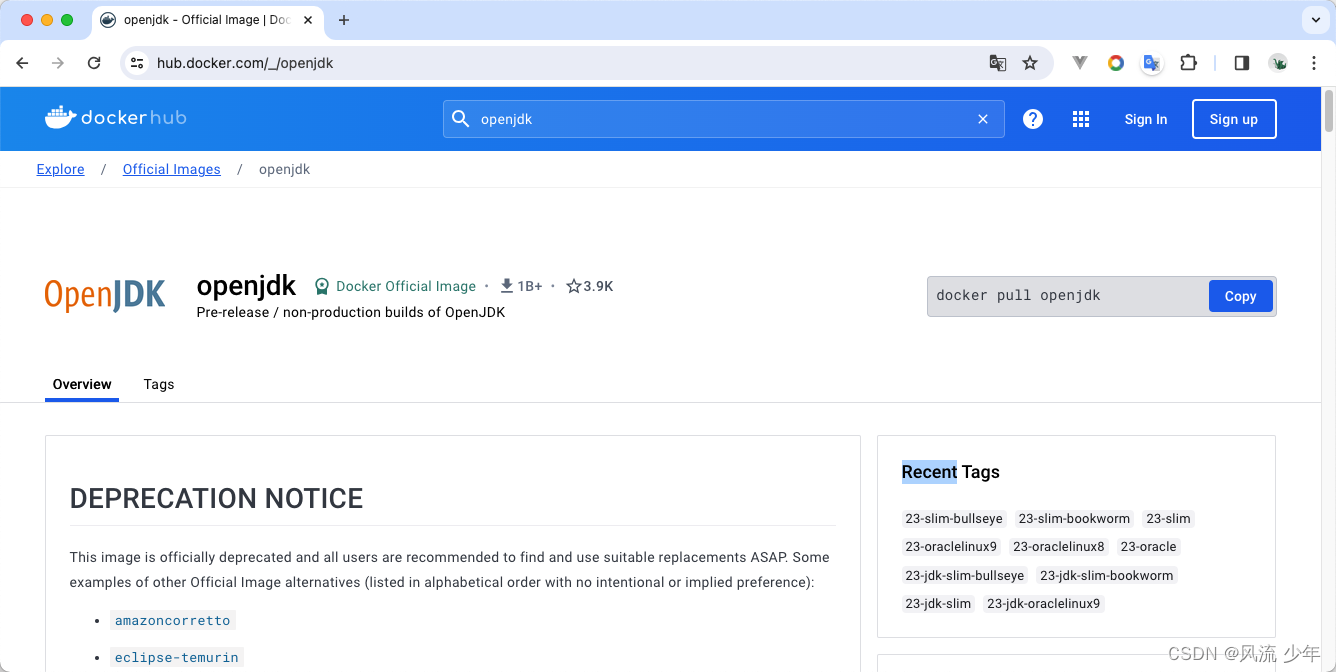The image size is (1336, 672).
Task: Select the 23-jdk-oraclelinux9 tag
Action: pos(1043,603)
